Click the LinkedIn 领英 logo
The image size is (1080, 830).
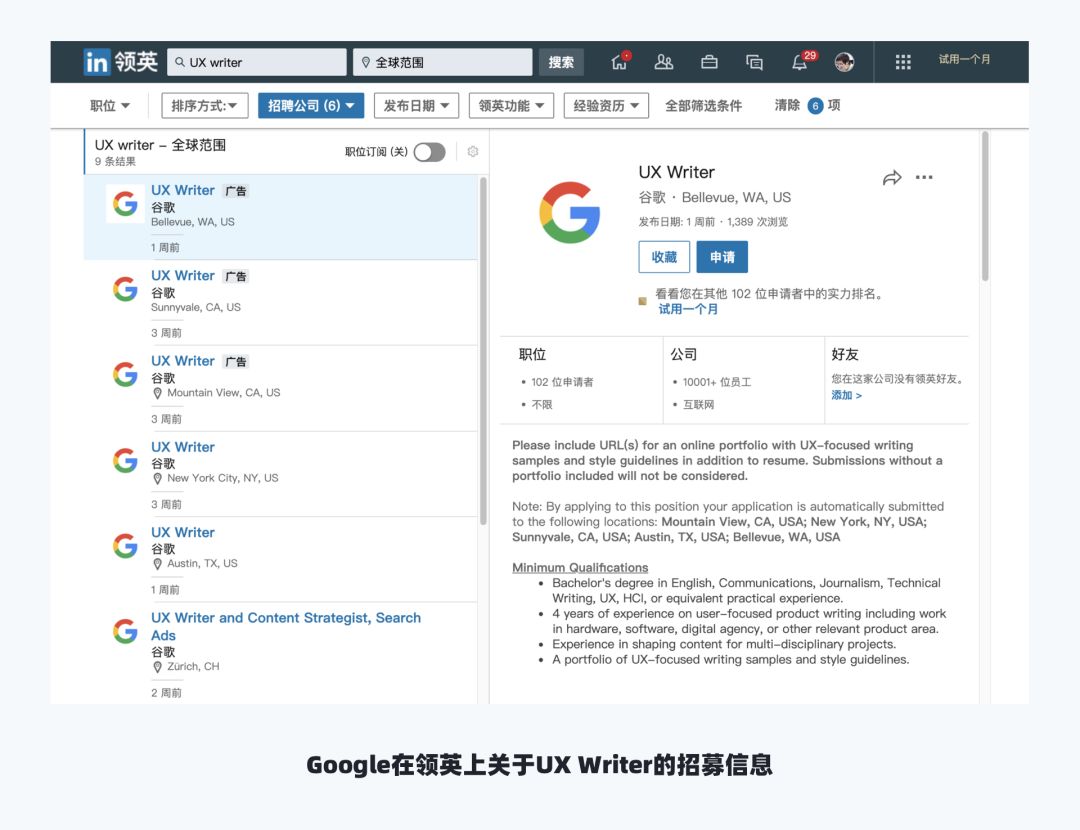coord(121,62)
